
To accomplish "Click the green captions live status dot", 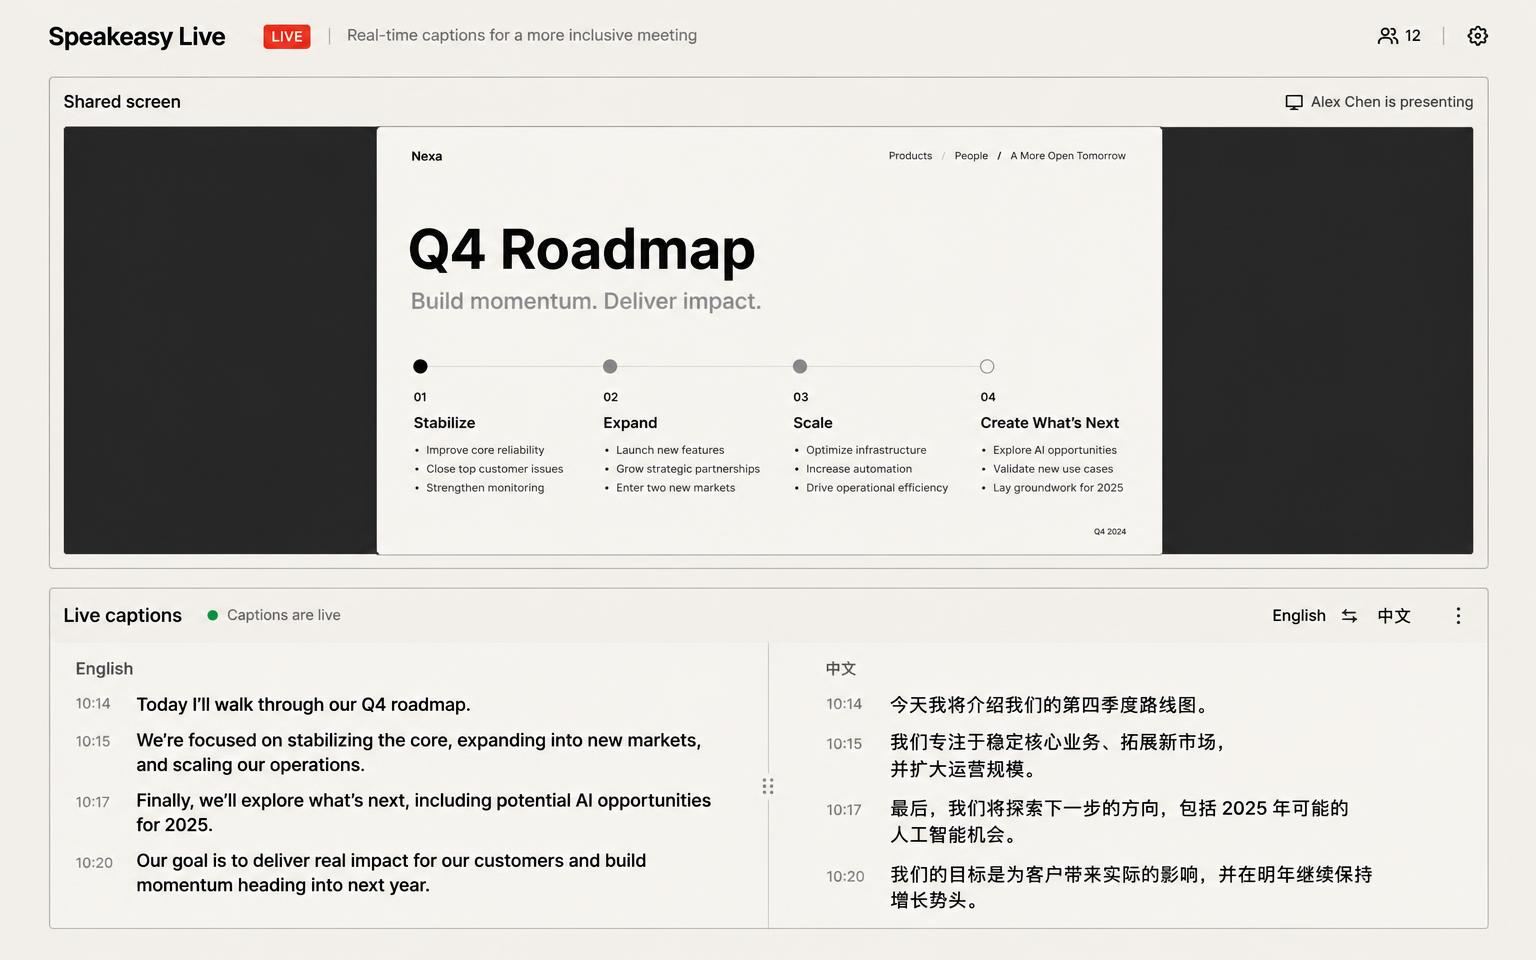I will (212, 615).
